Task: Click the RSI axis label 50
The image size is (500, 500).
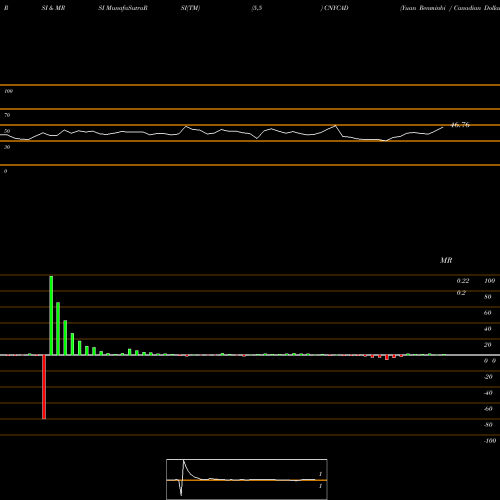Action: [7, 131]
